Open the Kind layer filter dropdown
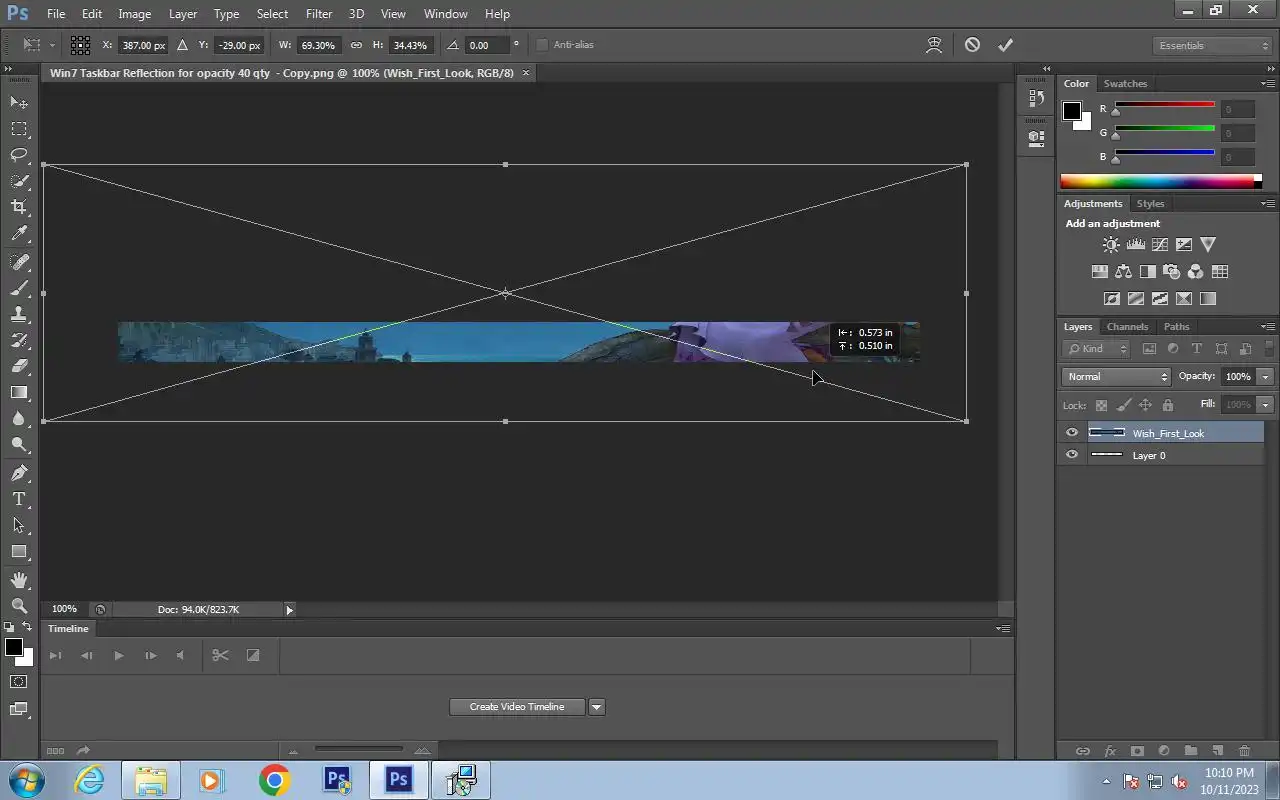 click(x=1097, y=349)
